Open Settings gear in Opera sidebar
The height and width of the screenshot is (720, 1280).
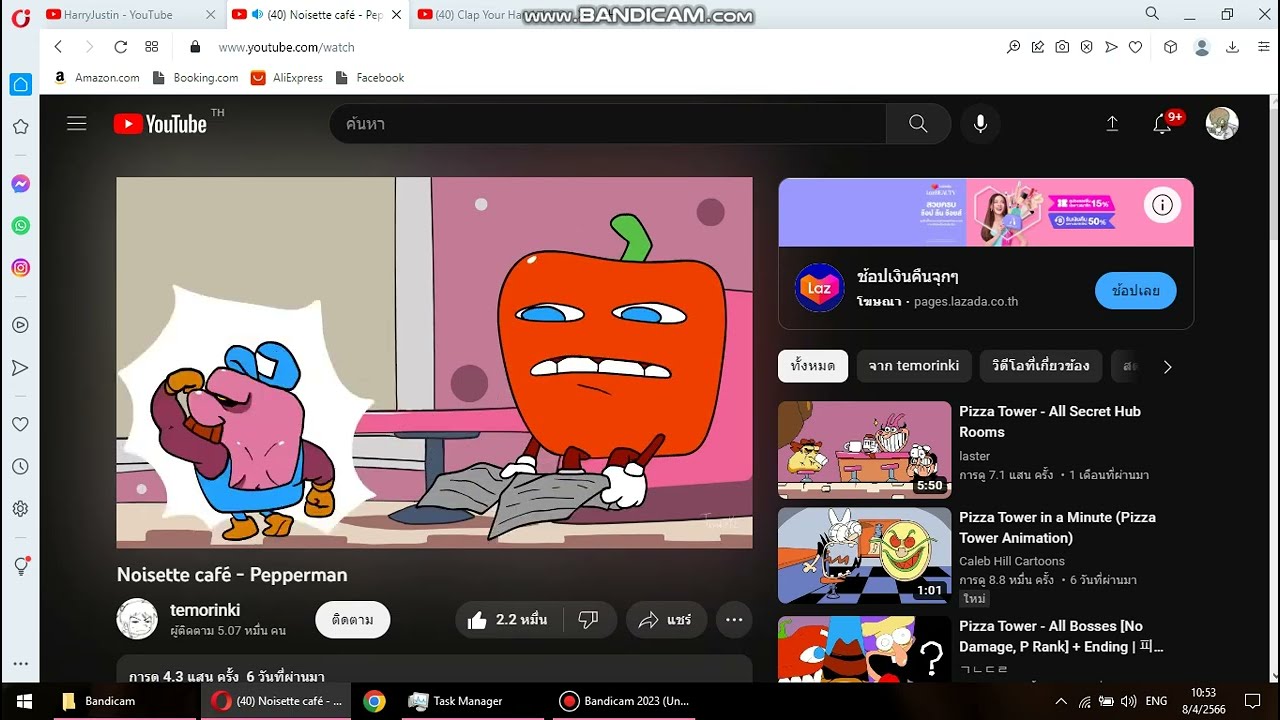coord(20,509)
